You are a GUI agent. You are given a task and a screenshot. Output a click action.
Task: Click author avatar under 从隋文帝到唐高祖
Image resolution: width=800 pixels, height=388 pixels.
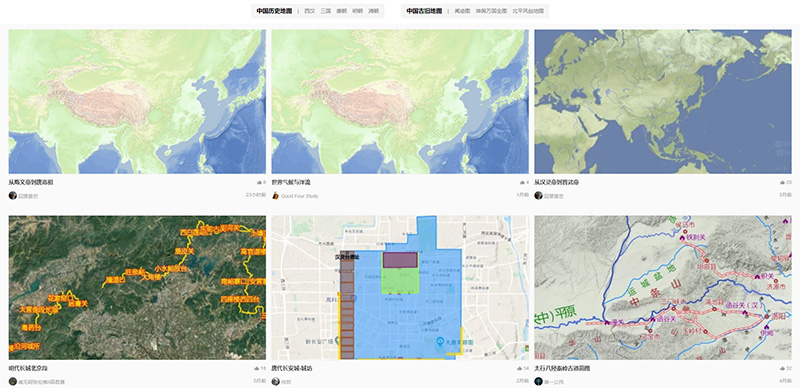coord(13,196)
